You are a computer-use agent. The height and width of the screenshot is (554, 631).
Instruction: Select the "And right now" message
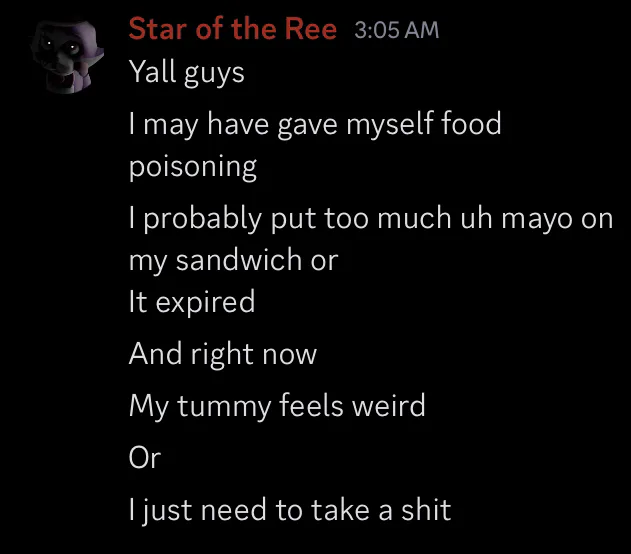pos(223,354)
